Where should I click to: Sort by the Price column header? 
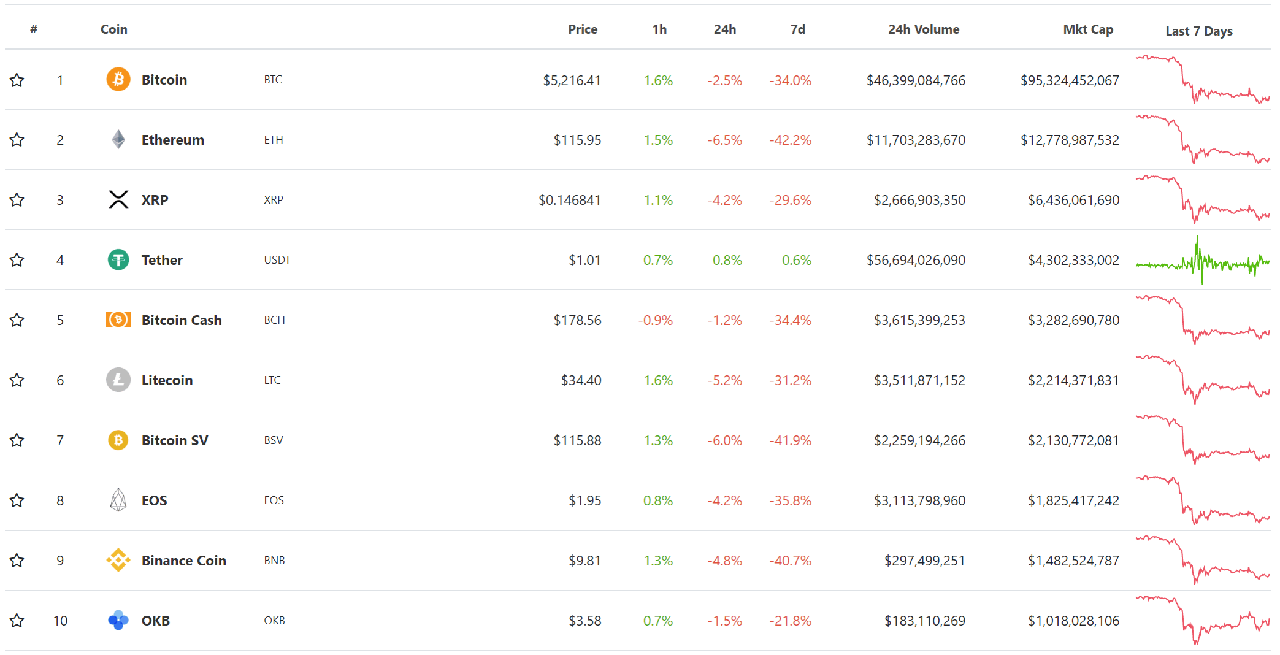click(583, 29)
